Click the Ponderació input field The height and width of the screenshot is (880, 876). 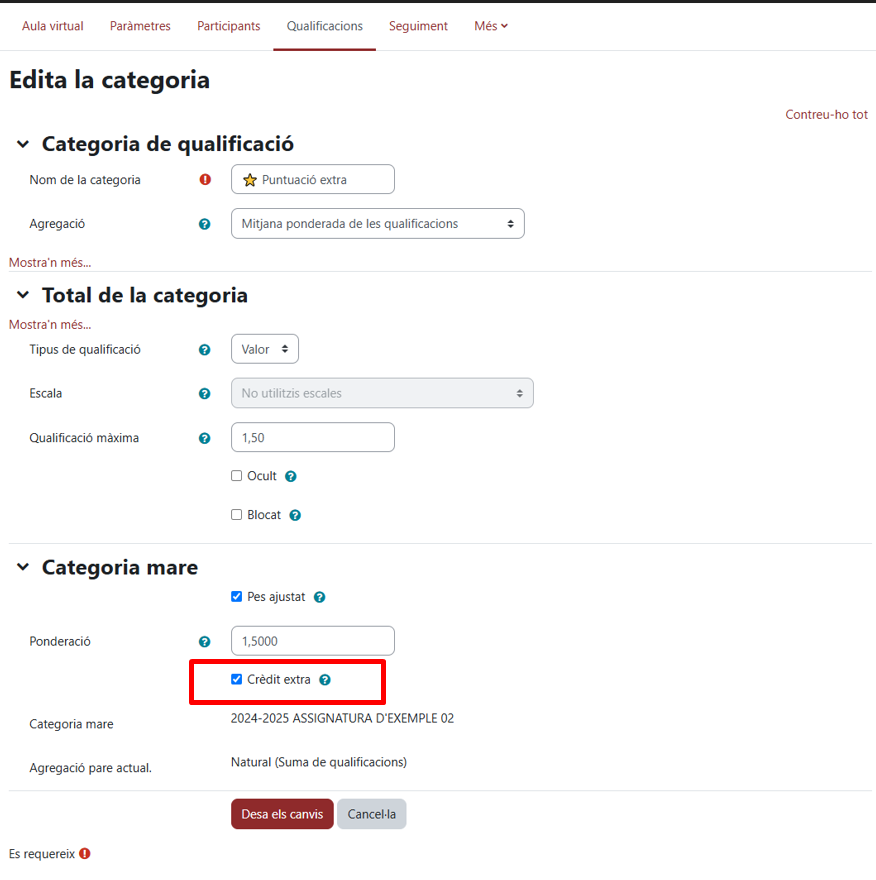312,641
